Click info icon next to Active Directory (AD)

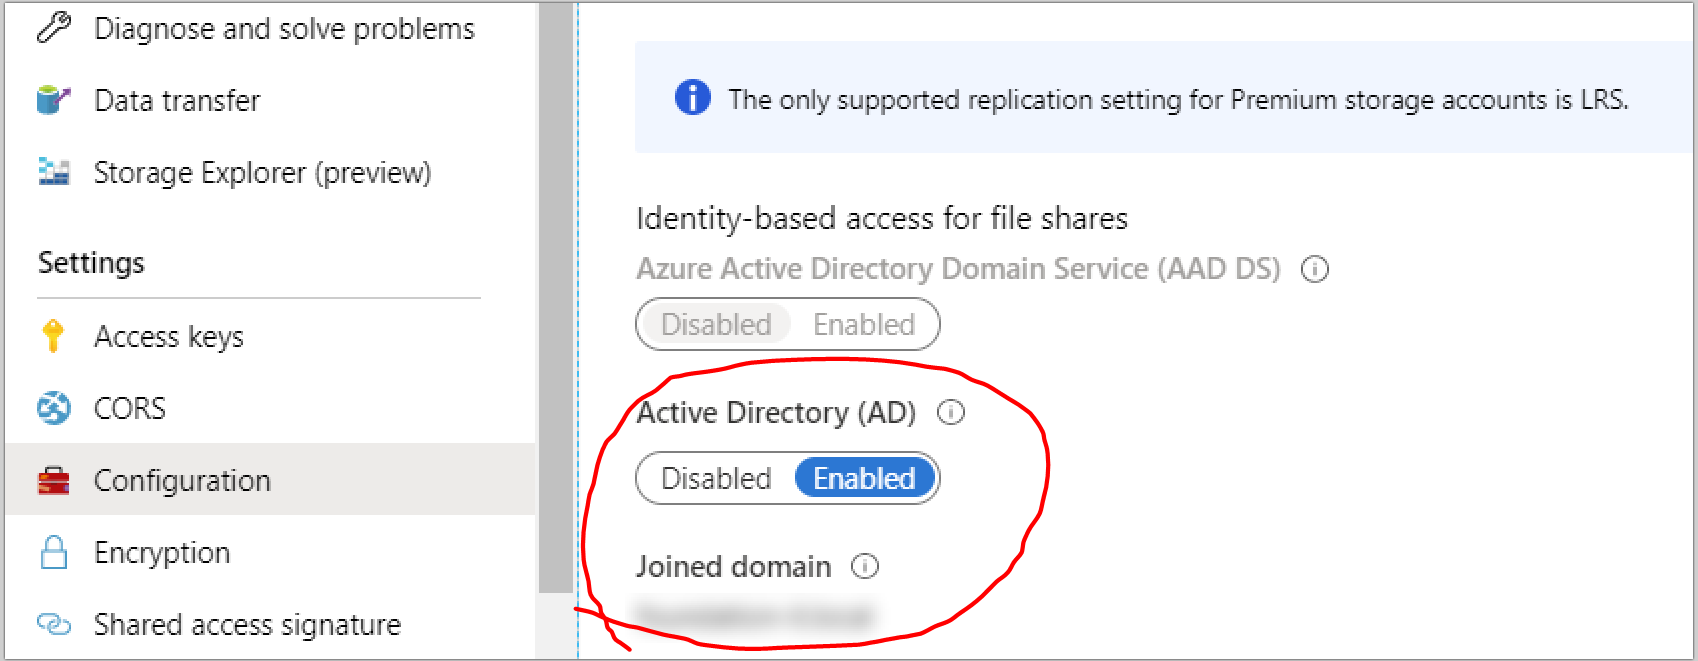coord(951,412)
